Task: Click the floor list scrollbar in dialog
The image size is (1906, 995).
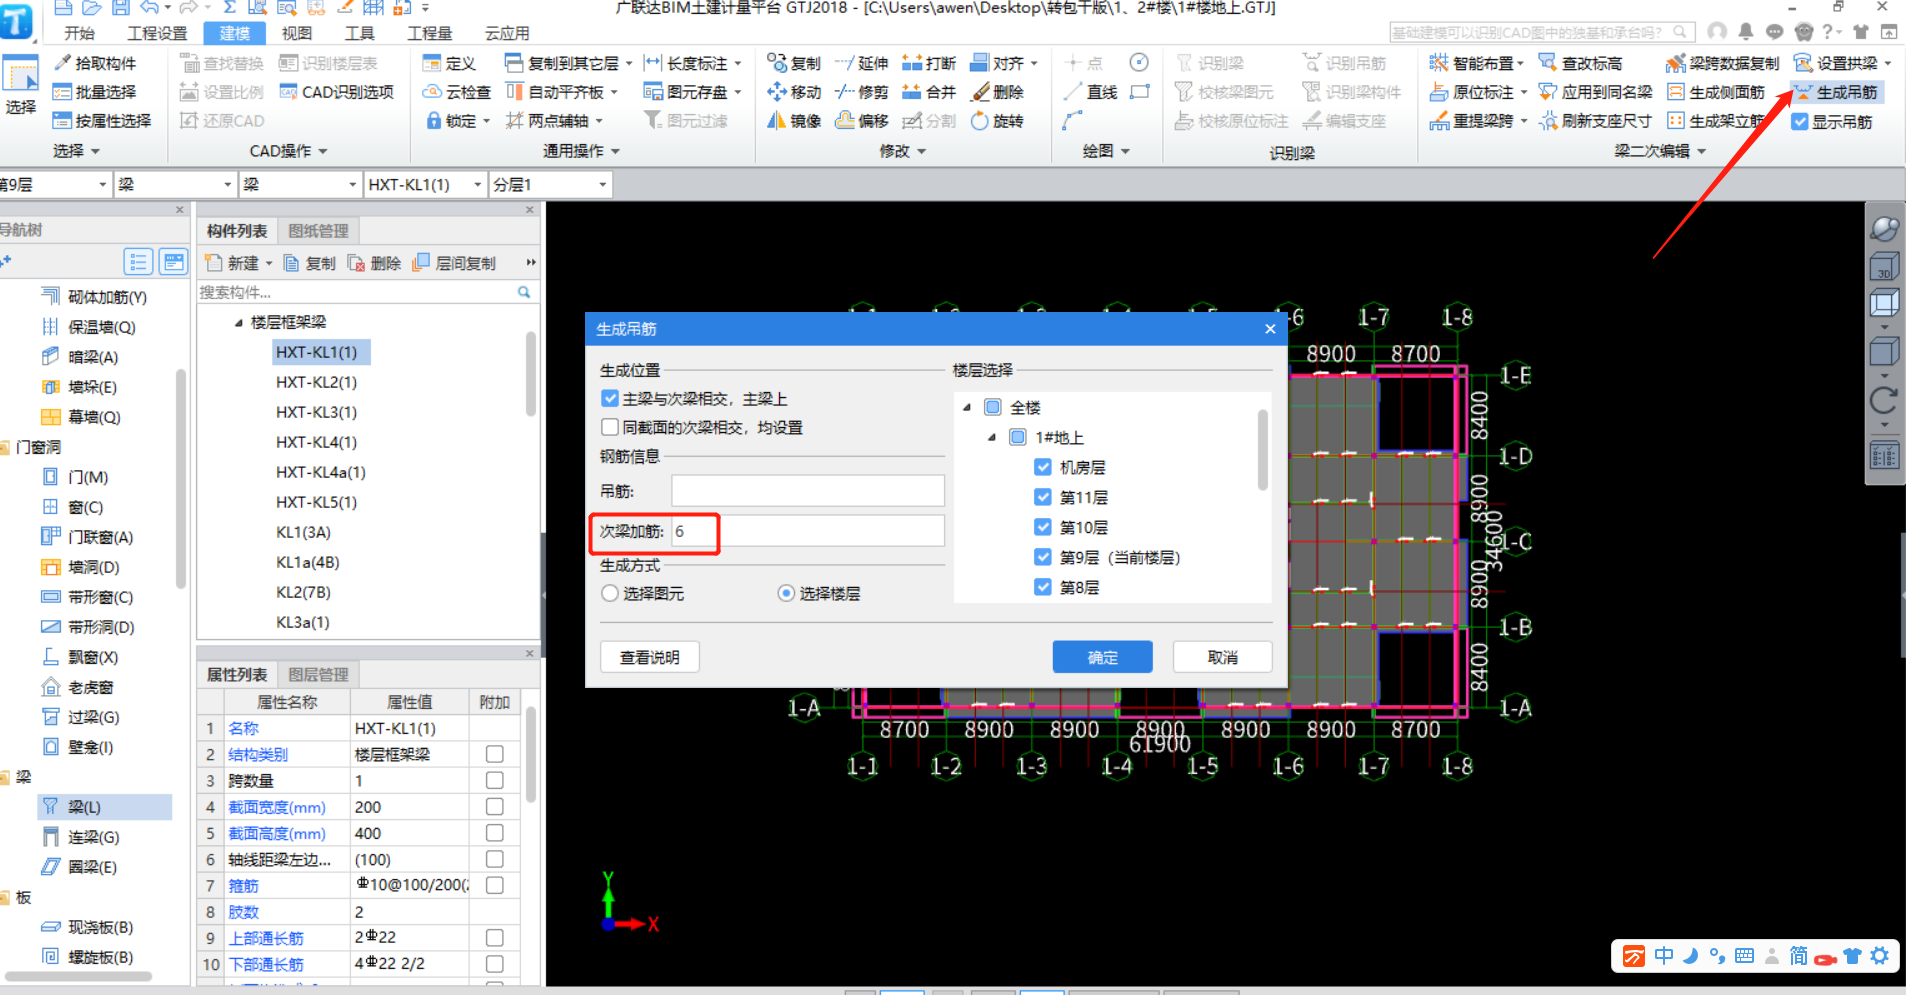Action: click(1263, 450)
